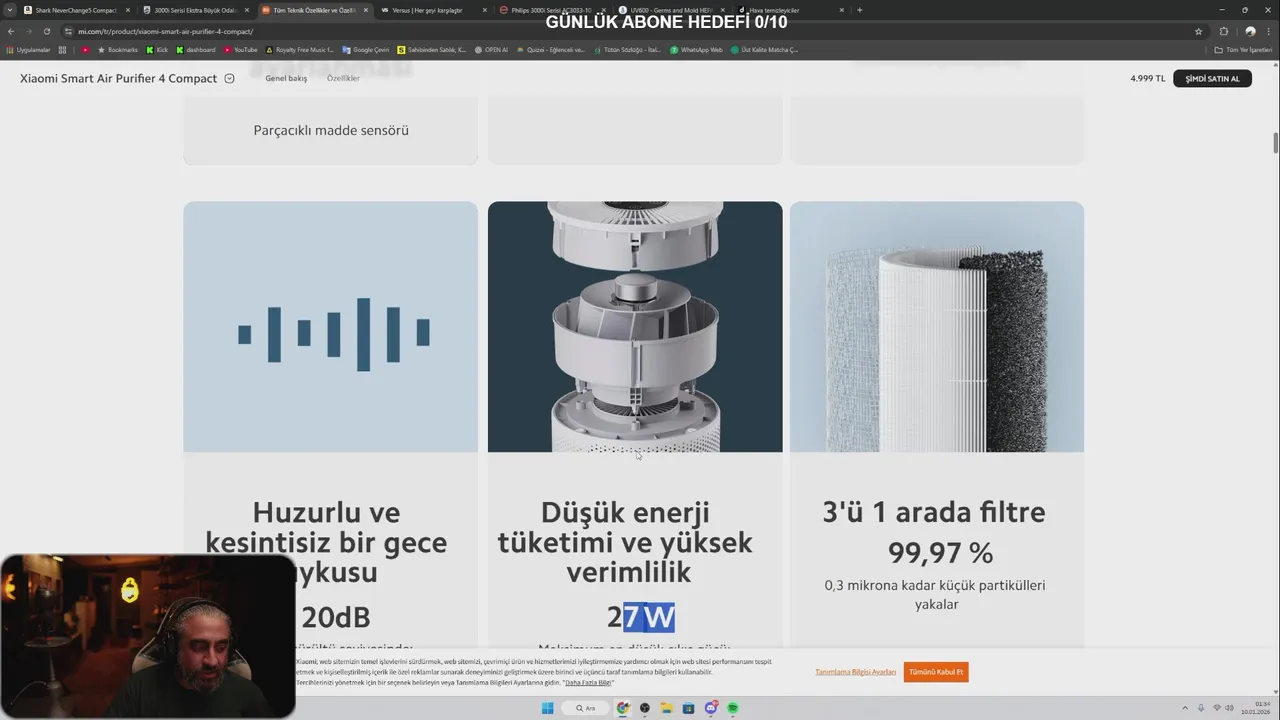Viewport: 1280px width, 720px height.
Task: Open the Üst Kalite Matcha bookmark
Action: (x=764, y=49)
